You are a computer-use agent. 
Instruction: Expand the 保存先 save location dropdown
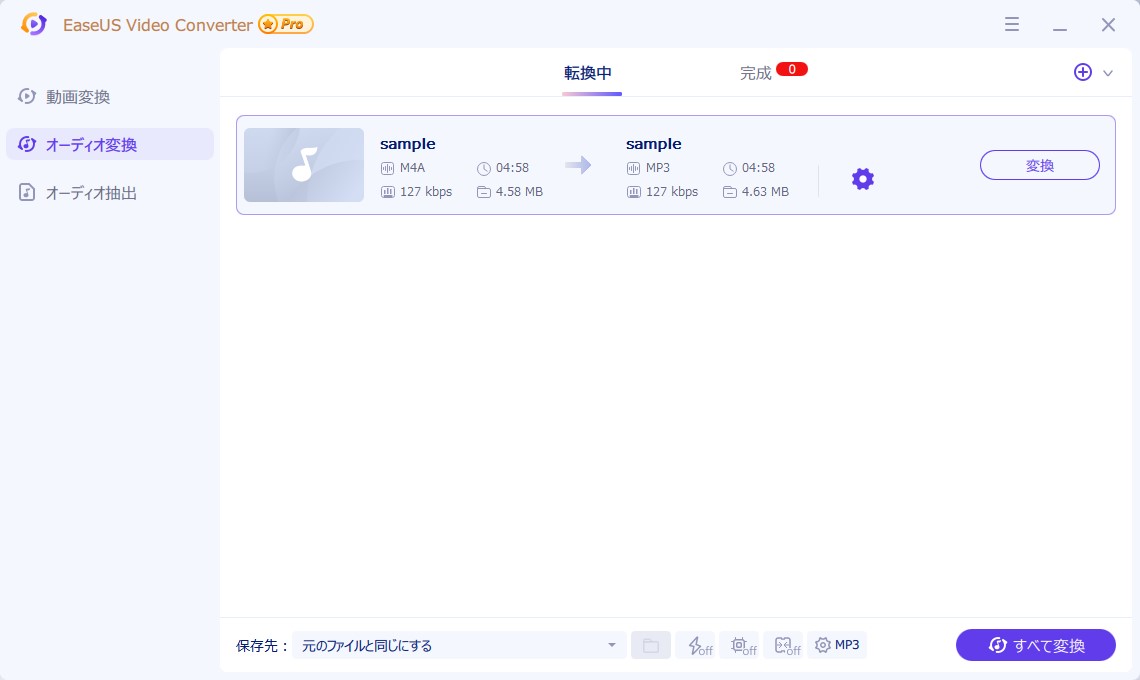[x=611, y=645]
